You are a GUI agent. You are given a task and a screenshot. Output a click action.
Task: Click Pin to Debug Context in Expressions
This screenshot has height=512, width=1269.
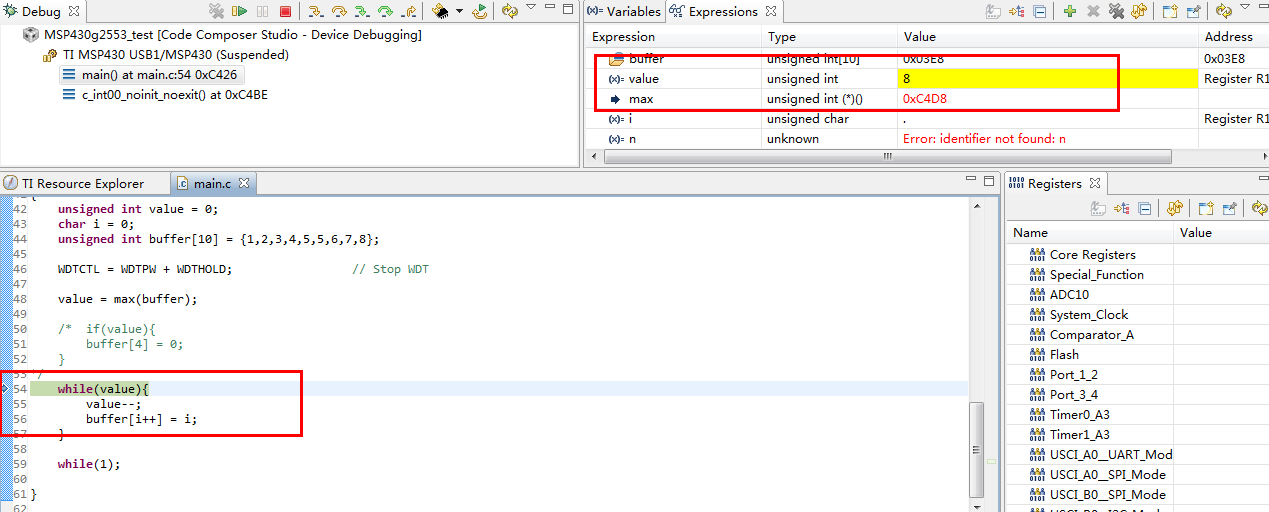click(1193, 11)
